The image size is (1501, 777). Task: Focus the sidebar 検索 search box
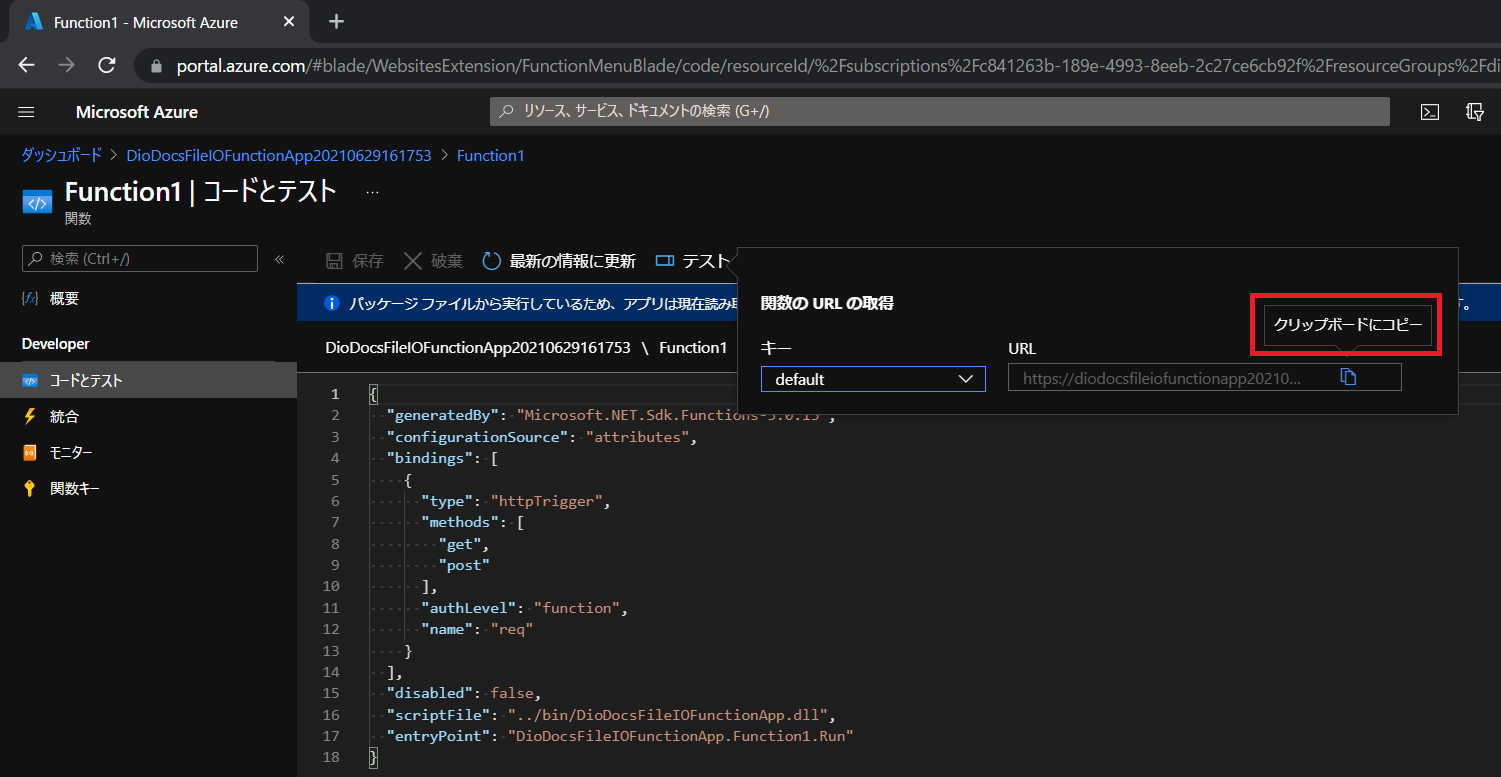(x=140, y=259)
